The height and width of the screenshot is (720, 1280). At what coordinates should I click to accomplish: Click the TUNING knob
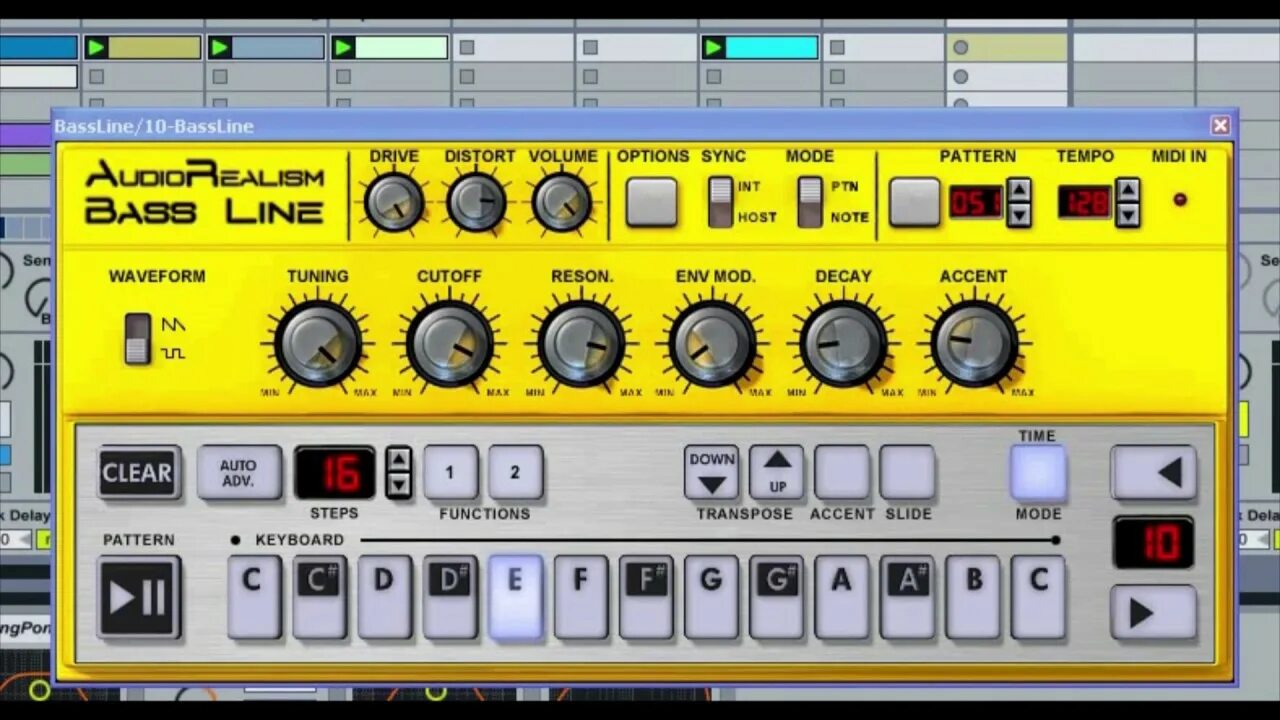click(318, 343)
